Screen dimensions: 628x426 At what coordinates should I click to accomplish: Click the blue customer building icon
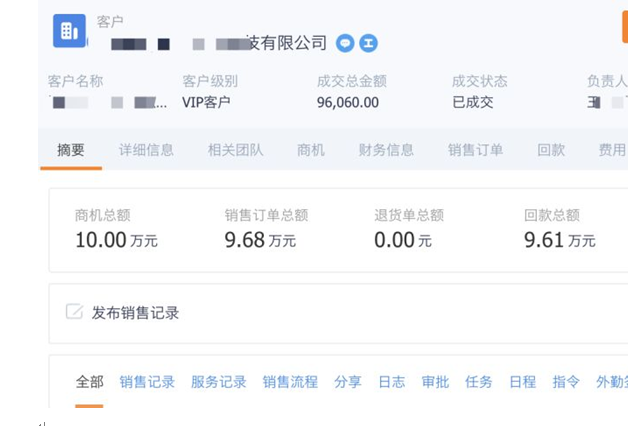coord(69,31)
